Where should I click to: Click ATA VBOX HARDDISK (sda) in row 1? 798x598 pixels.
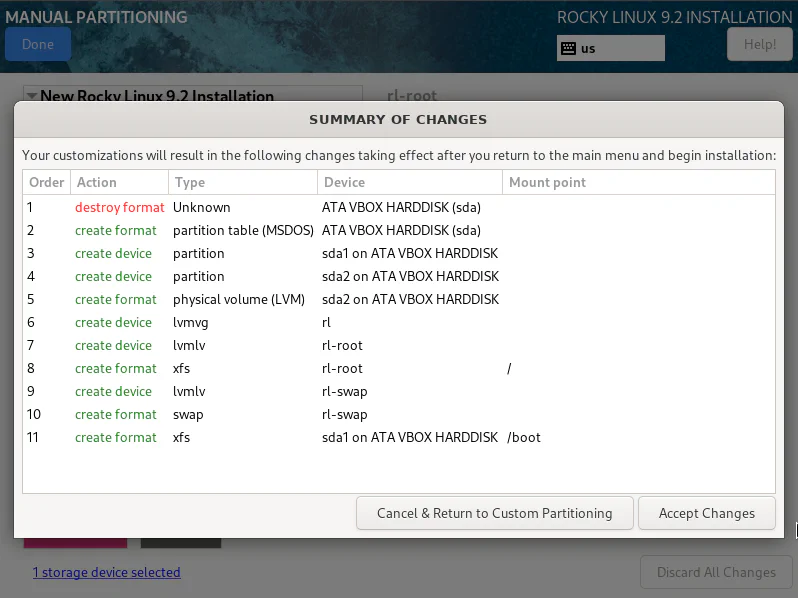tap(401, 207)
